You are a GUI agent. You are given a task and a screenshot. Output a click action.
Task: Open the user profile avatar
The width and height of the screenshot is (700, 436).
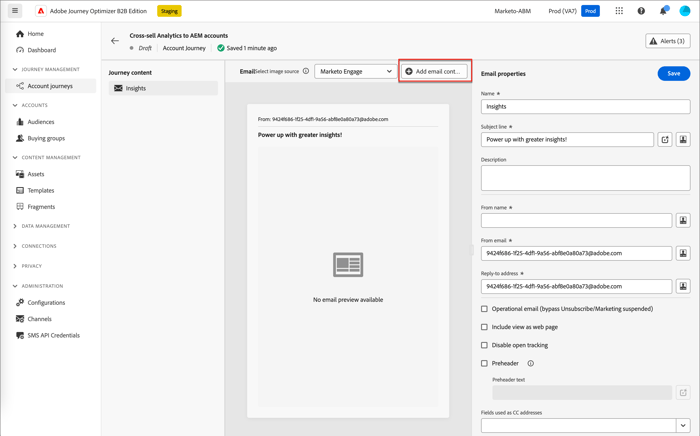685,11
